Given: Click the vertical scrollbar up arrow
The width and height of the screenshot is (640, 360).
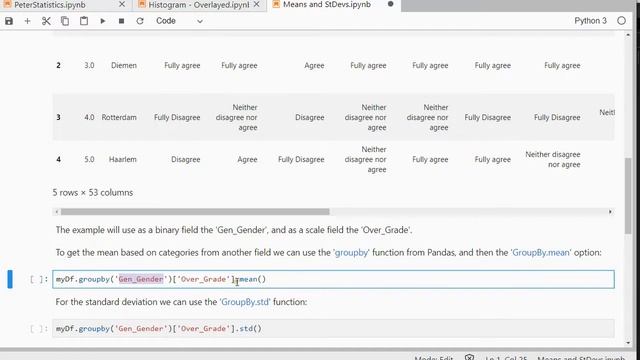Looking at the screenshot, I should [628, 35].
